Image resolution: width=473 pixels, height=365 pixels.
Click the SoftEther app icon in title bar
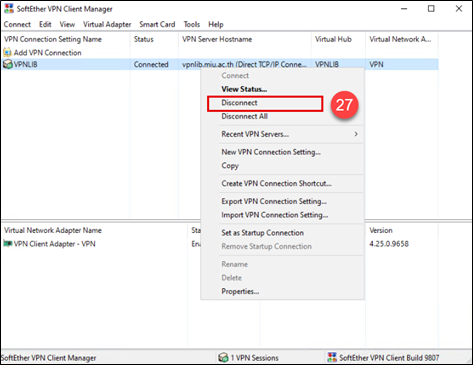point(9,9)
